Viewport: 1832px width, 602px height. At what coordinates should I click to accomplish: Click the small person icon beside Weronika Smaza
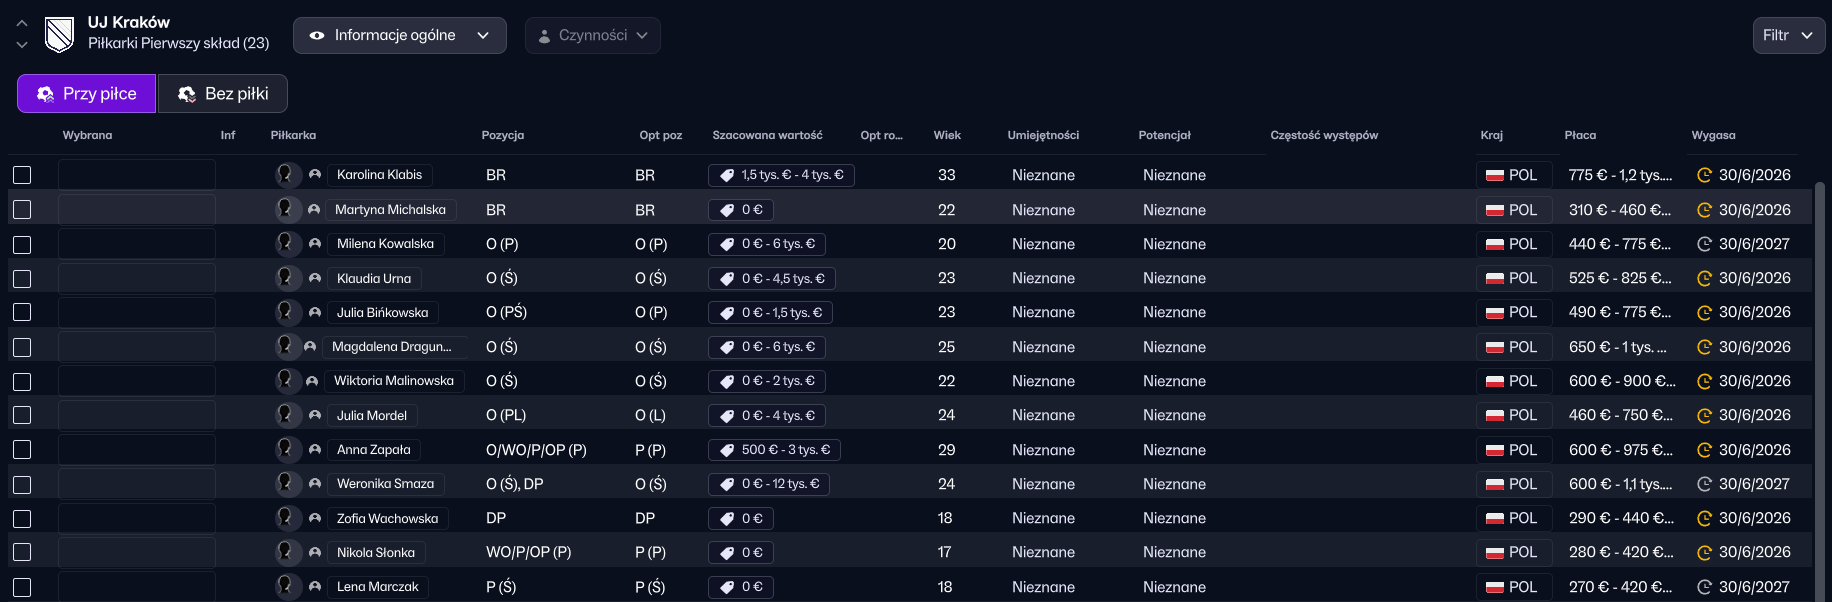[x=315, y=484]
